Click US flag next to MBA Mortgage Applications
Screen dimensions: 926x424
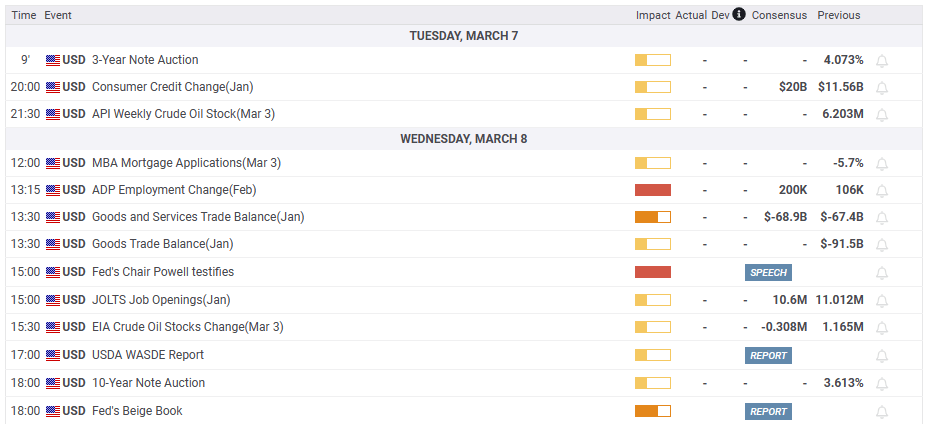[53, 163]
